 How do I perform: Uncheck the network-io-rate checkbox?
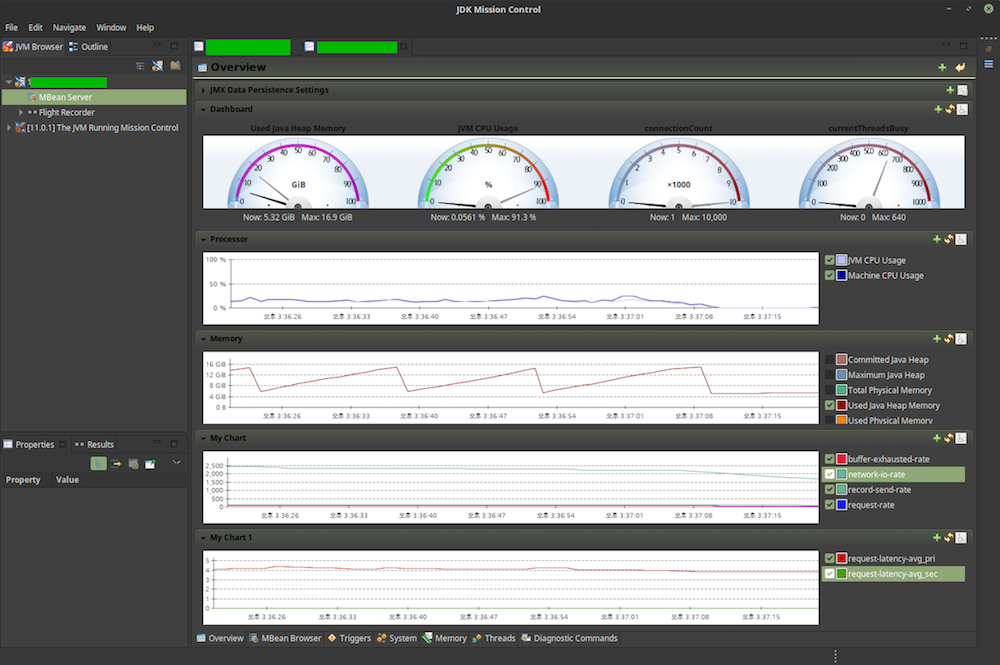tap(830, 474)
